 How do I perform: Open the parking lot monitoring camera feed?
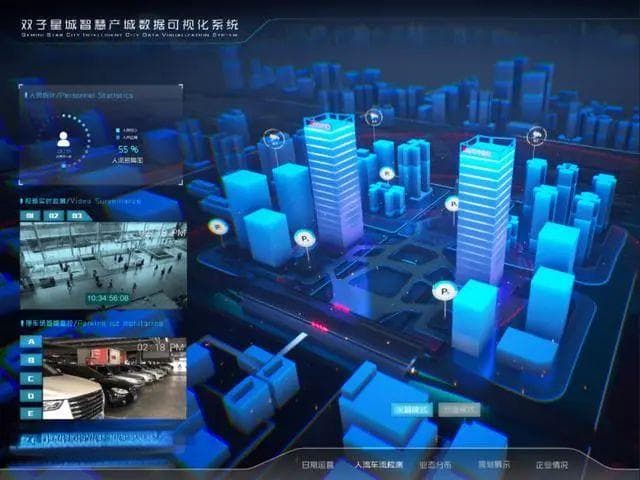point(115,378)
